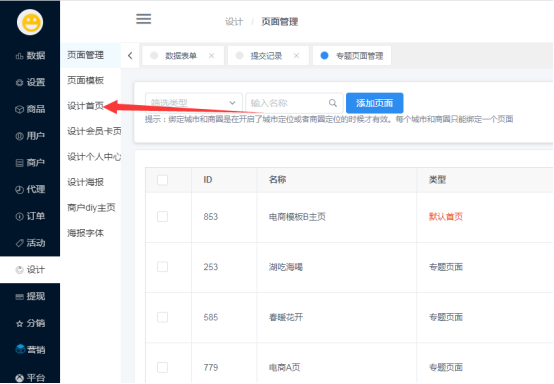
Task: Go to the 分销 distribution section
Action: [x=30, y=323]
